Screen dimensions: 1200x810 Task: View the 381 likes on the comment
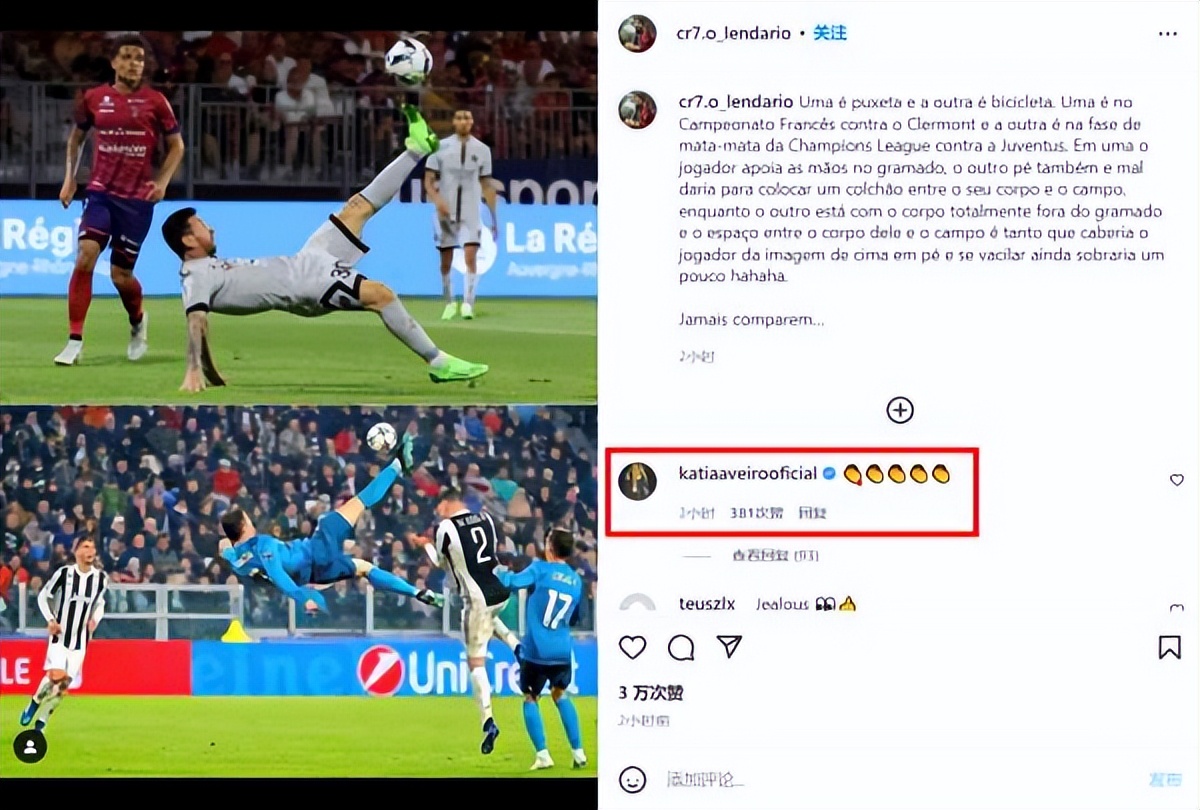(757, 513)
